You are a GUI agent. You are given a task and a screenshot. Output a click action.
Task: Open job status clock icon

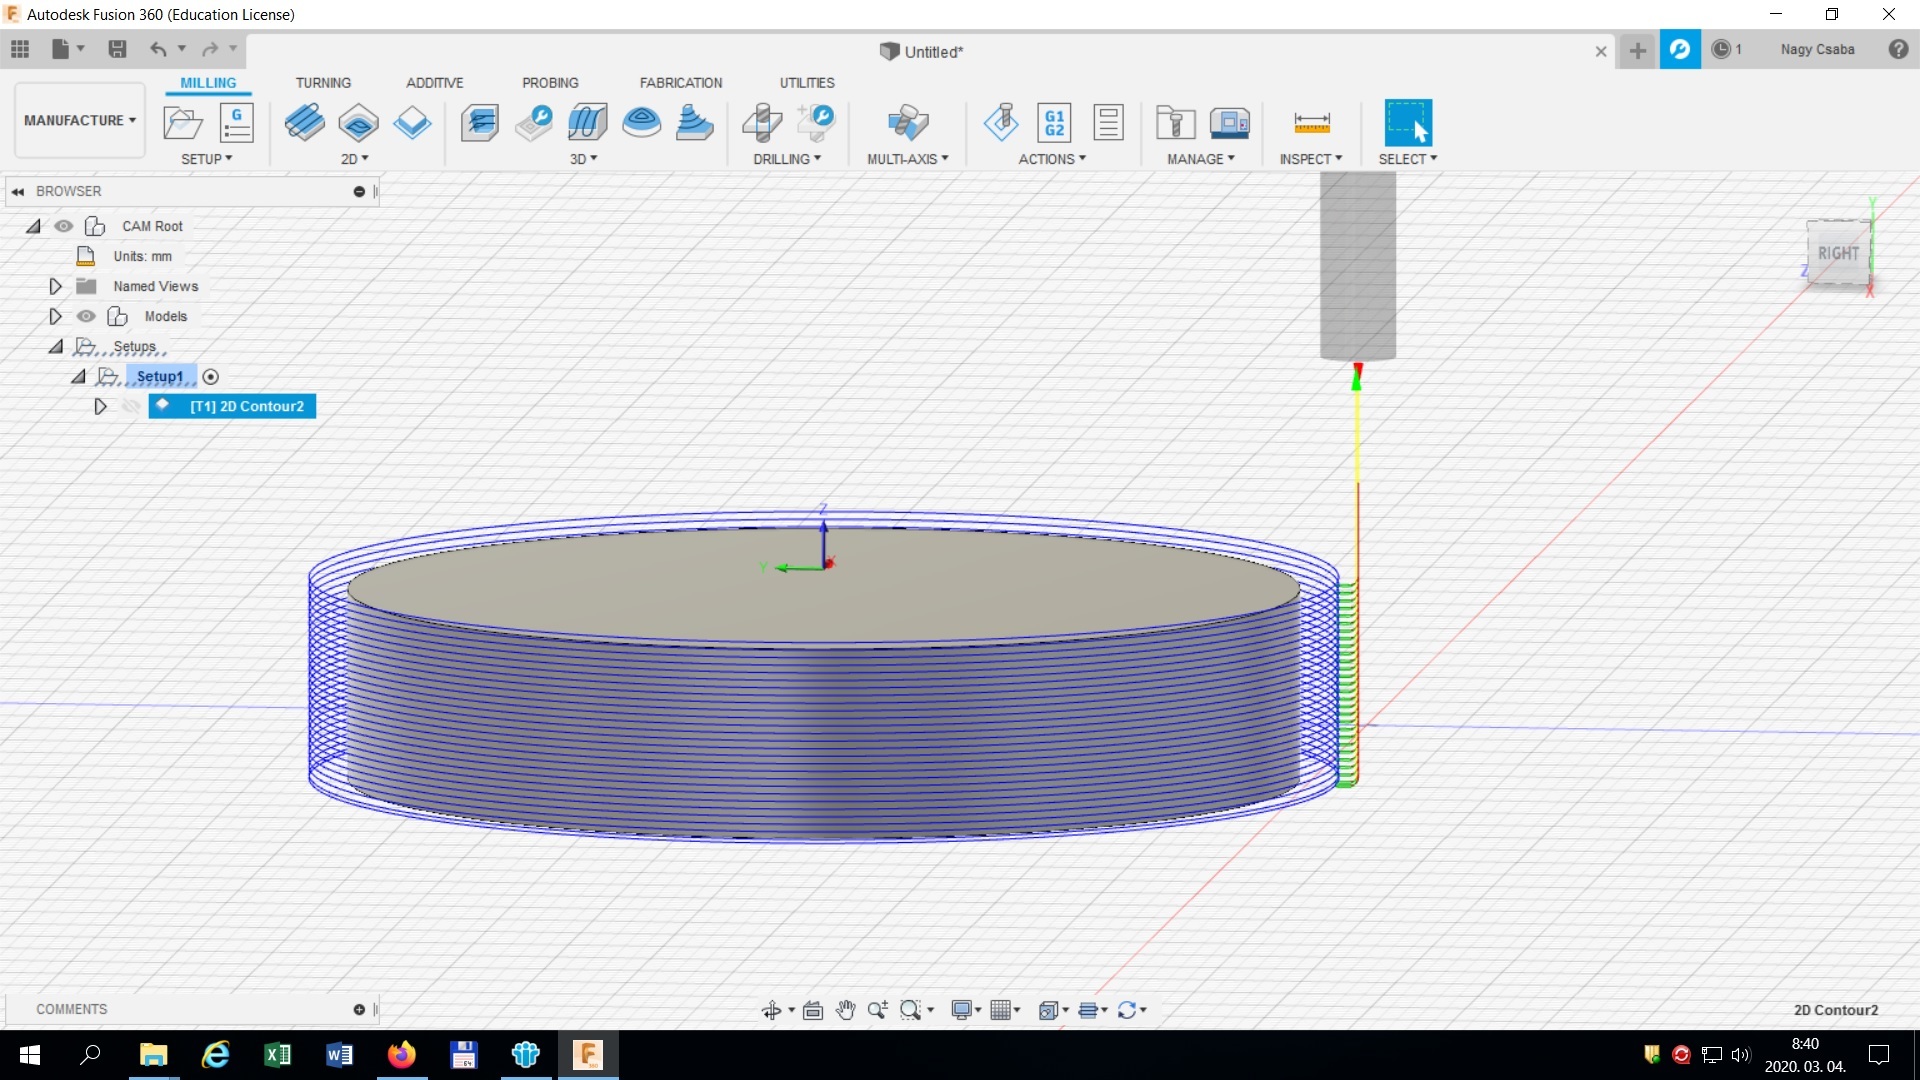[1721, 49]
